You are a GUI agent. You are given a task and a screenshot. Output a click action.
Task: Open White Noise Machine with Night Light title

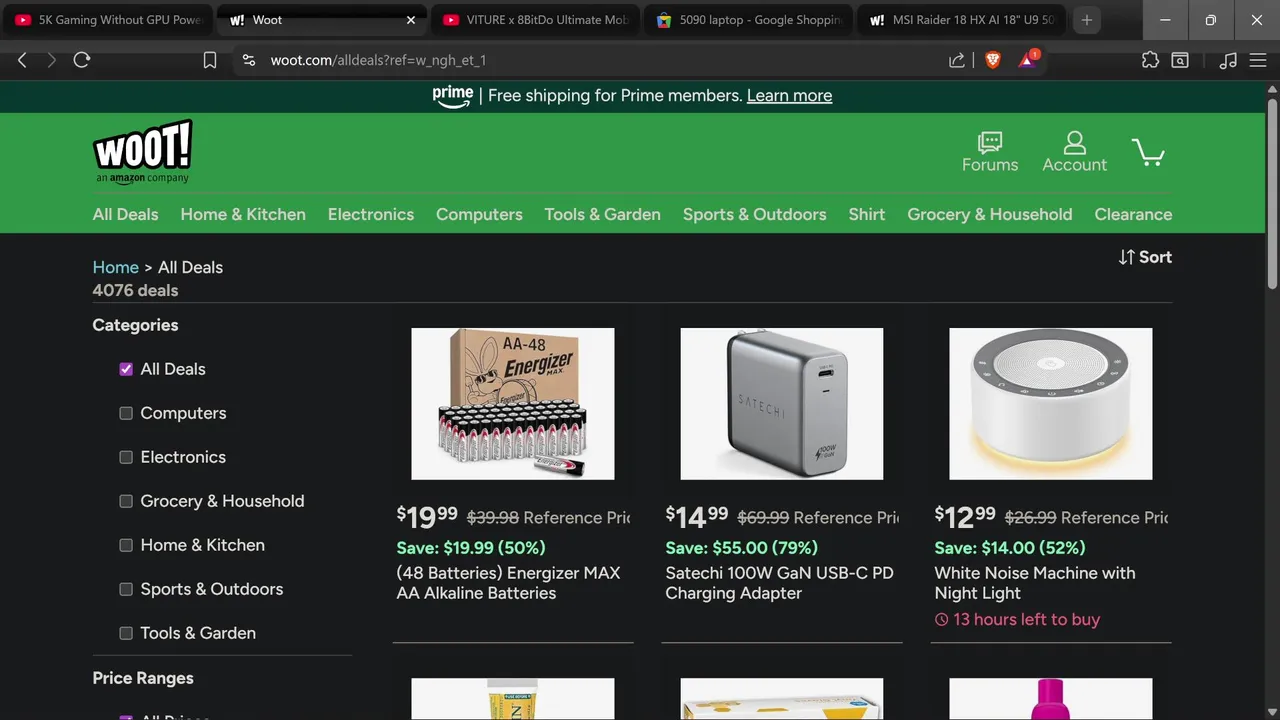tap(1035, 583)
